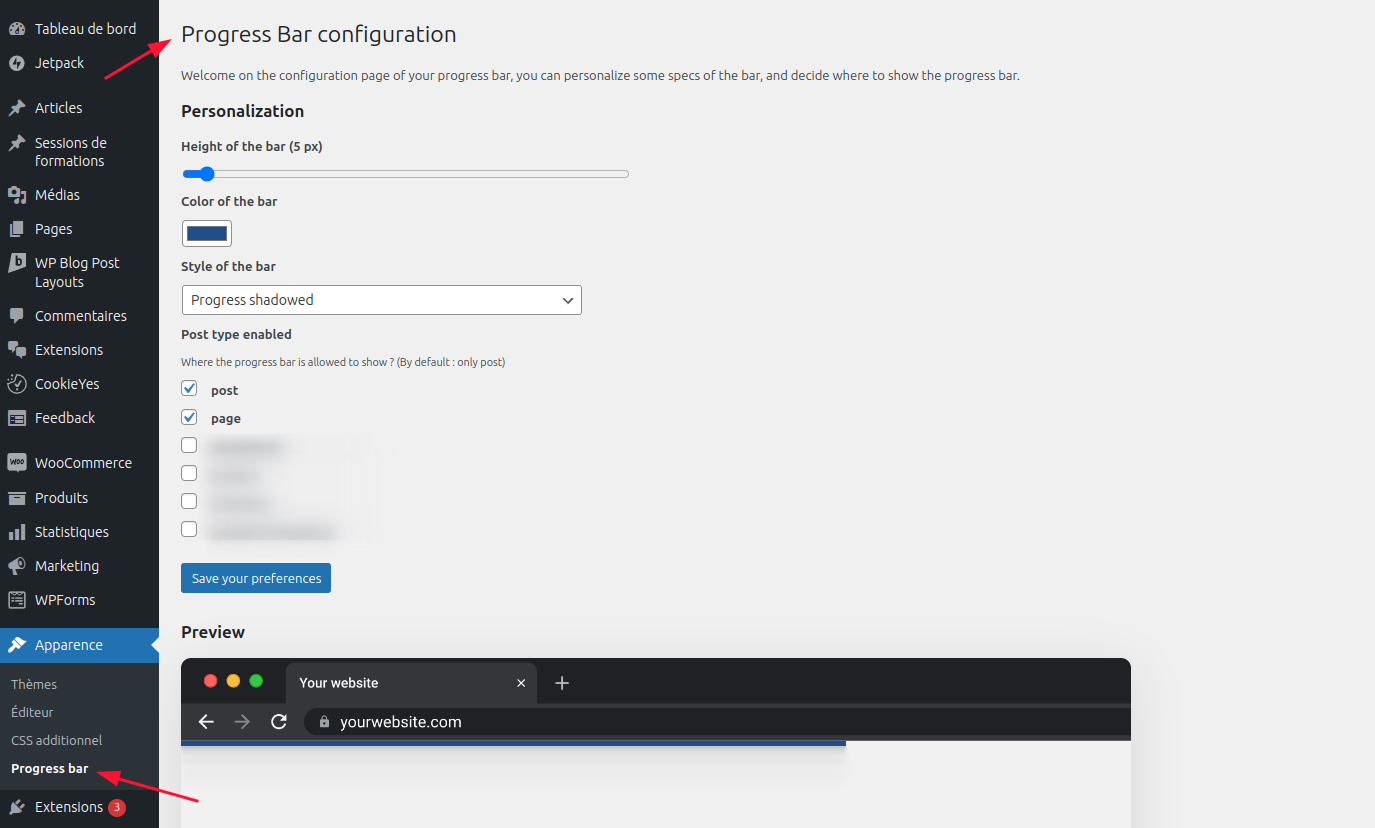
Task: Click the yourwebsite.com address field
Action: [x=718, y=722]
